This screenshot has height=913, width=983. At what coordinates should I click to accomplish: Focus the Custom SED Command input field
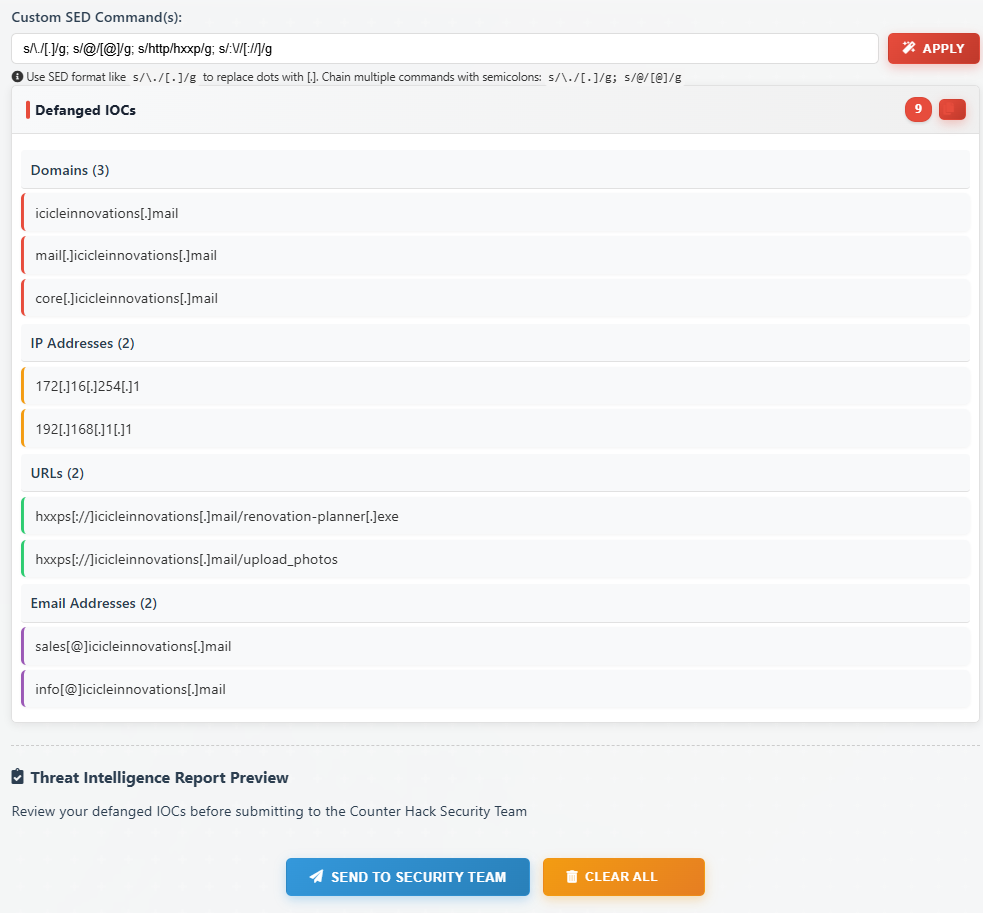(x=444, y=48)
